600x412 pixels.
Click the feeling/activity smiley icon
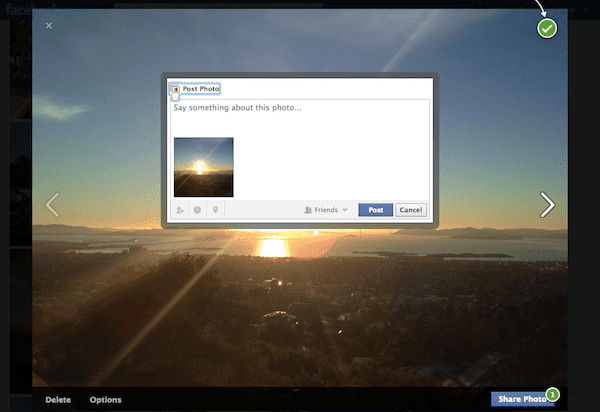(x=197, y=210)
